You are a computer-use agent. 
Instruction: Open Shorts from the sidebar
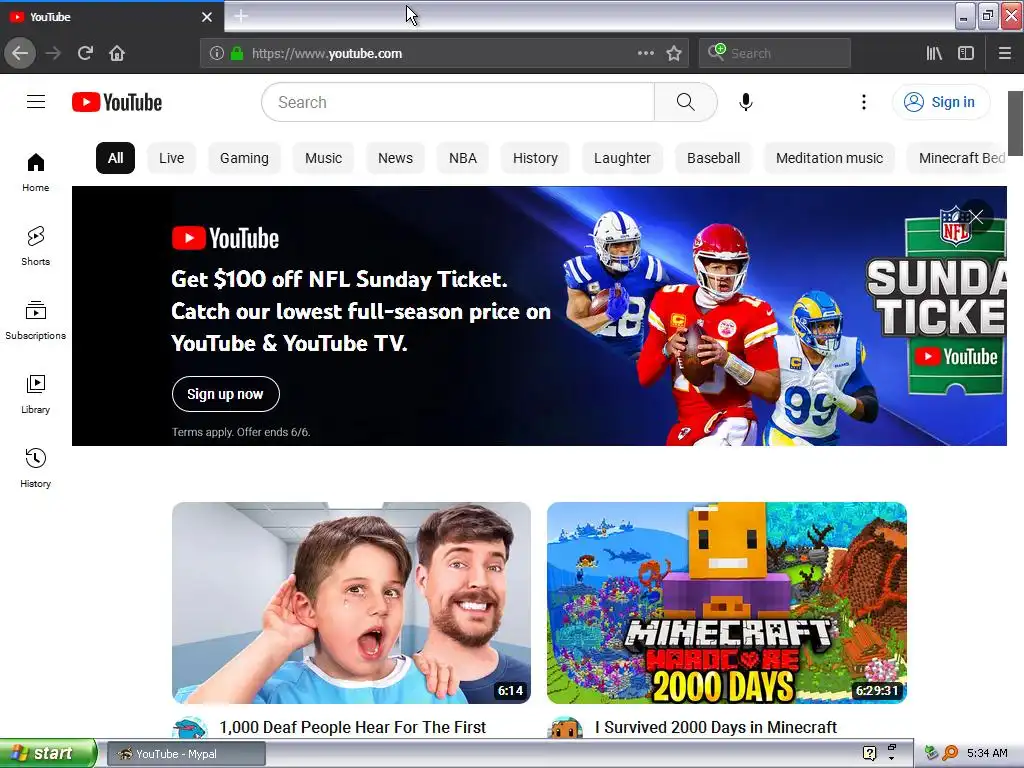point(35,246)
